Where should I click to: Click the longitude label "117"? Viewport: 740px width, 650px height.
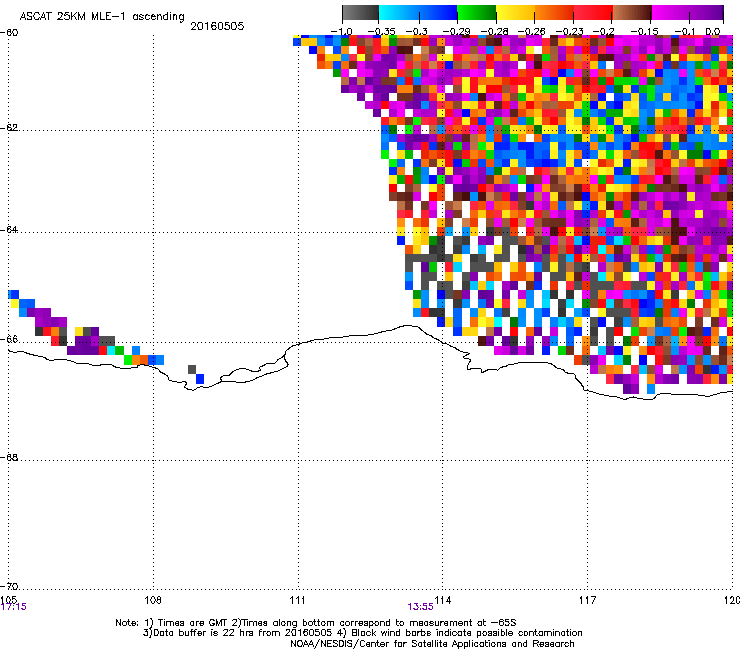tap(588, 600)
